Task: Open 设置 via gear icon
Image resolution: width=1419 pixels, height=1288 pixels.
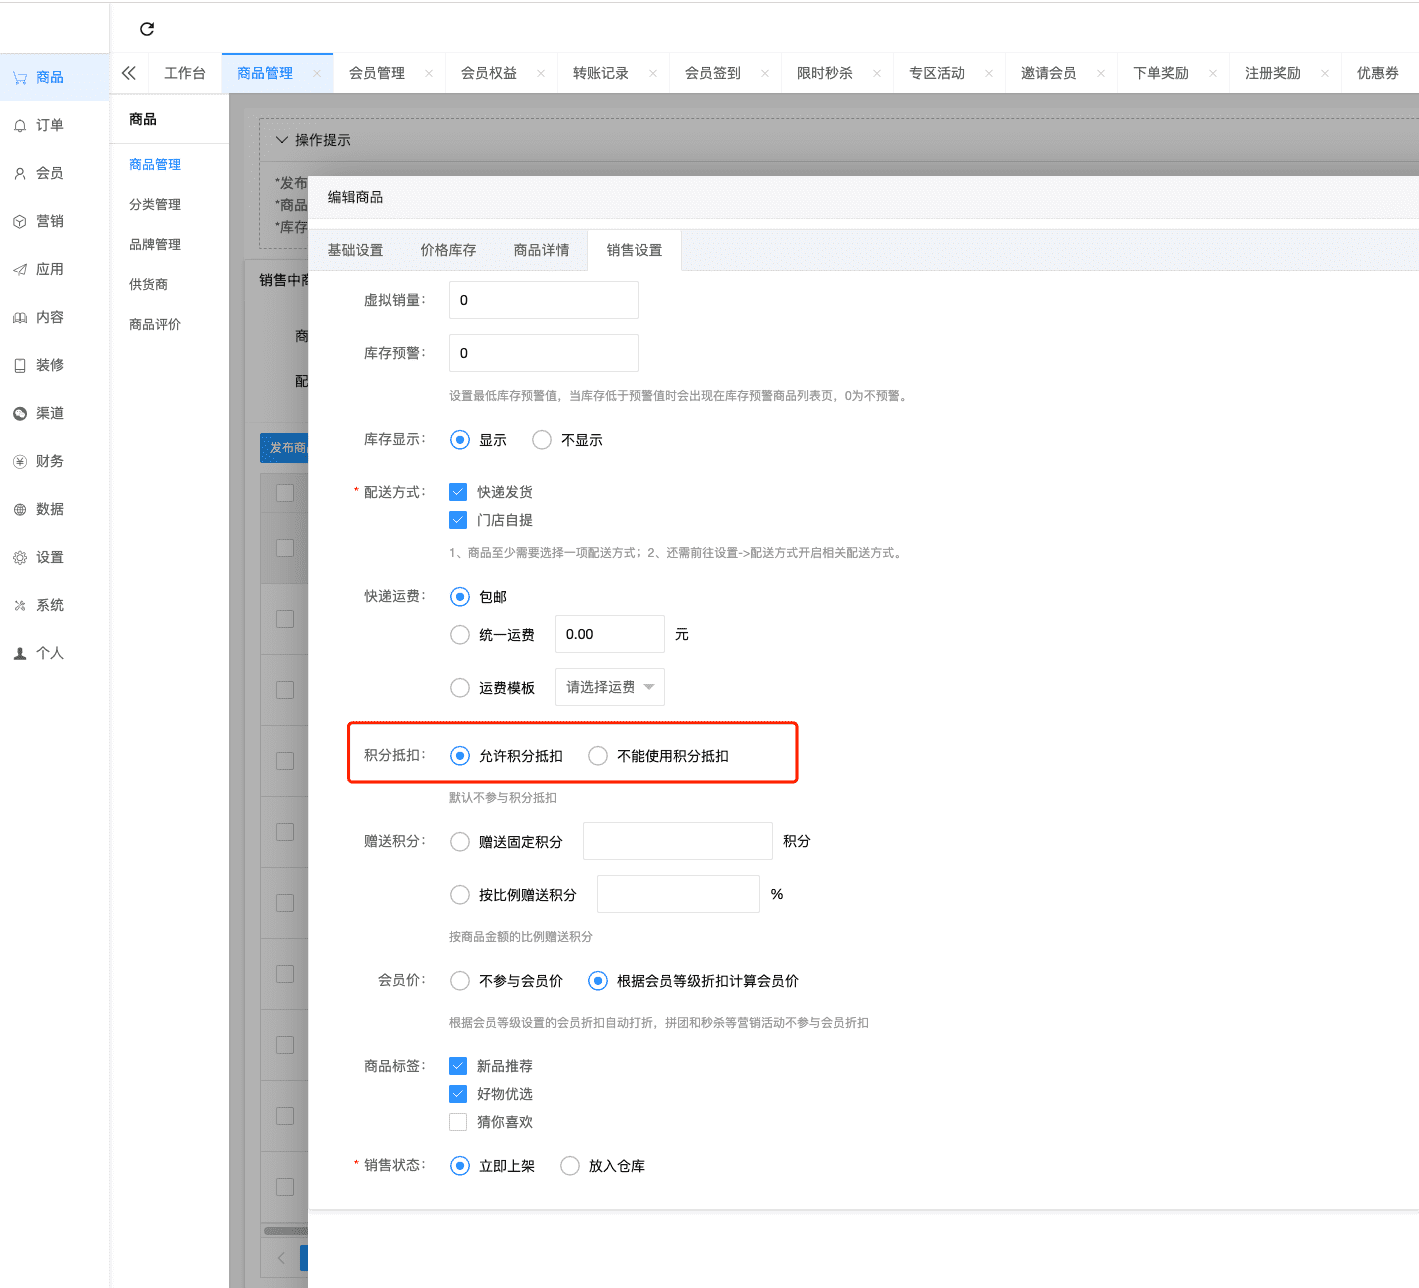Action: tap(20, 558)
